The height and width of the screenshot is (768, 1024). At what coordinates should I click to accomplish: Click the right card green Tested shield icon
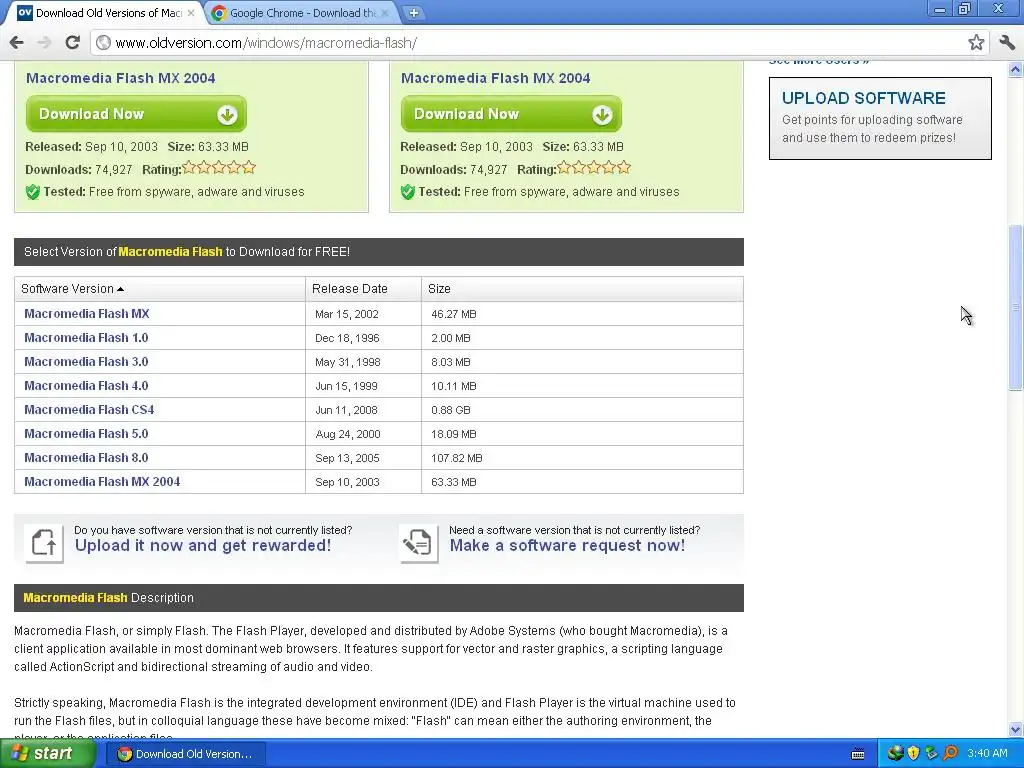[408, 192]
